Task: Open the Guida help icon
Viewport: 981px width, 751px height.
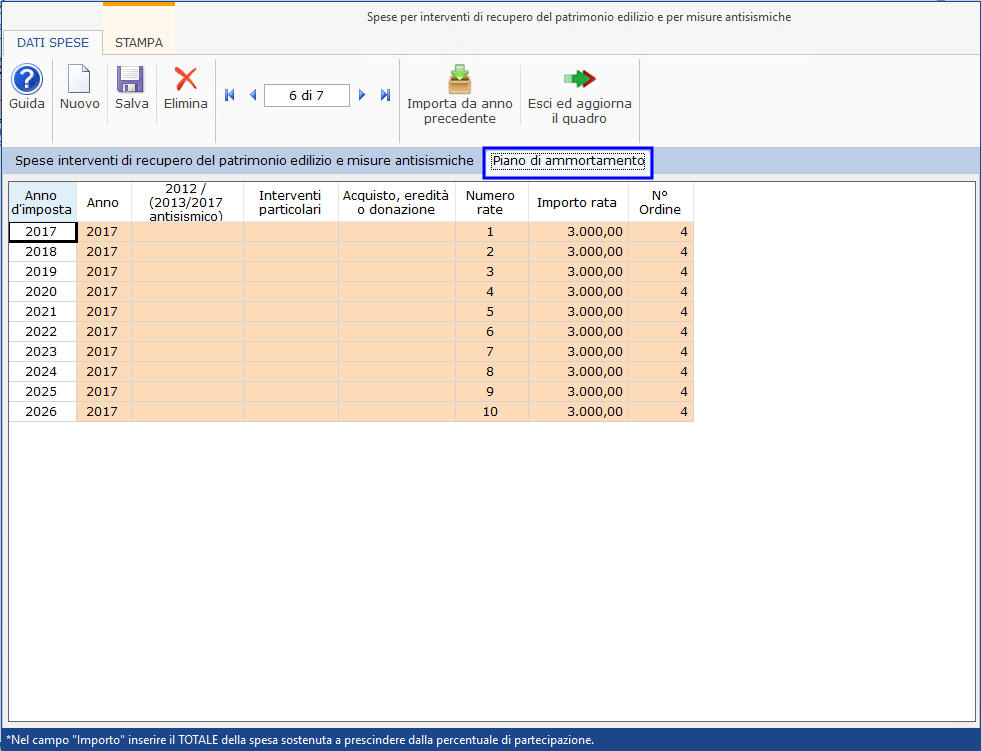Action: [x=27, y=79]
